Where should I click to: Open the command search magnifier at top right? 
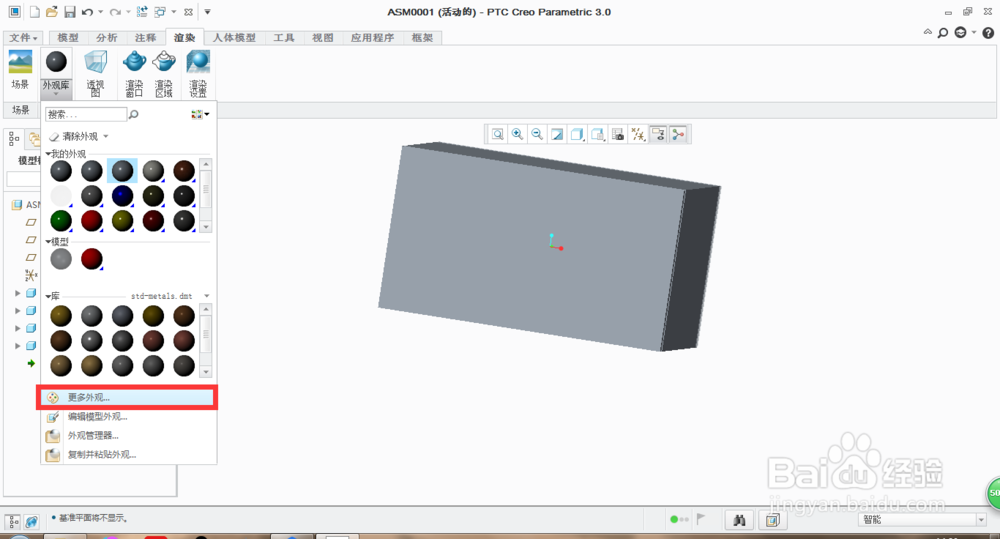943,33
